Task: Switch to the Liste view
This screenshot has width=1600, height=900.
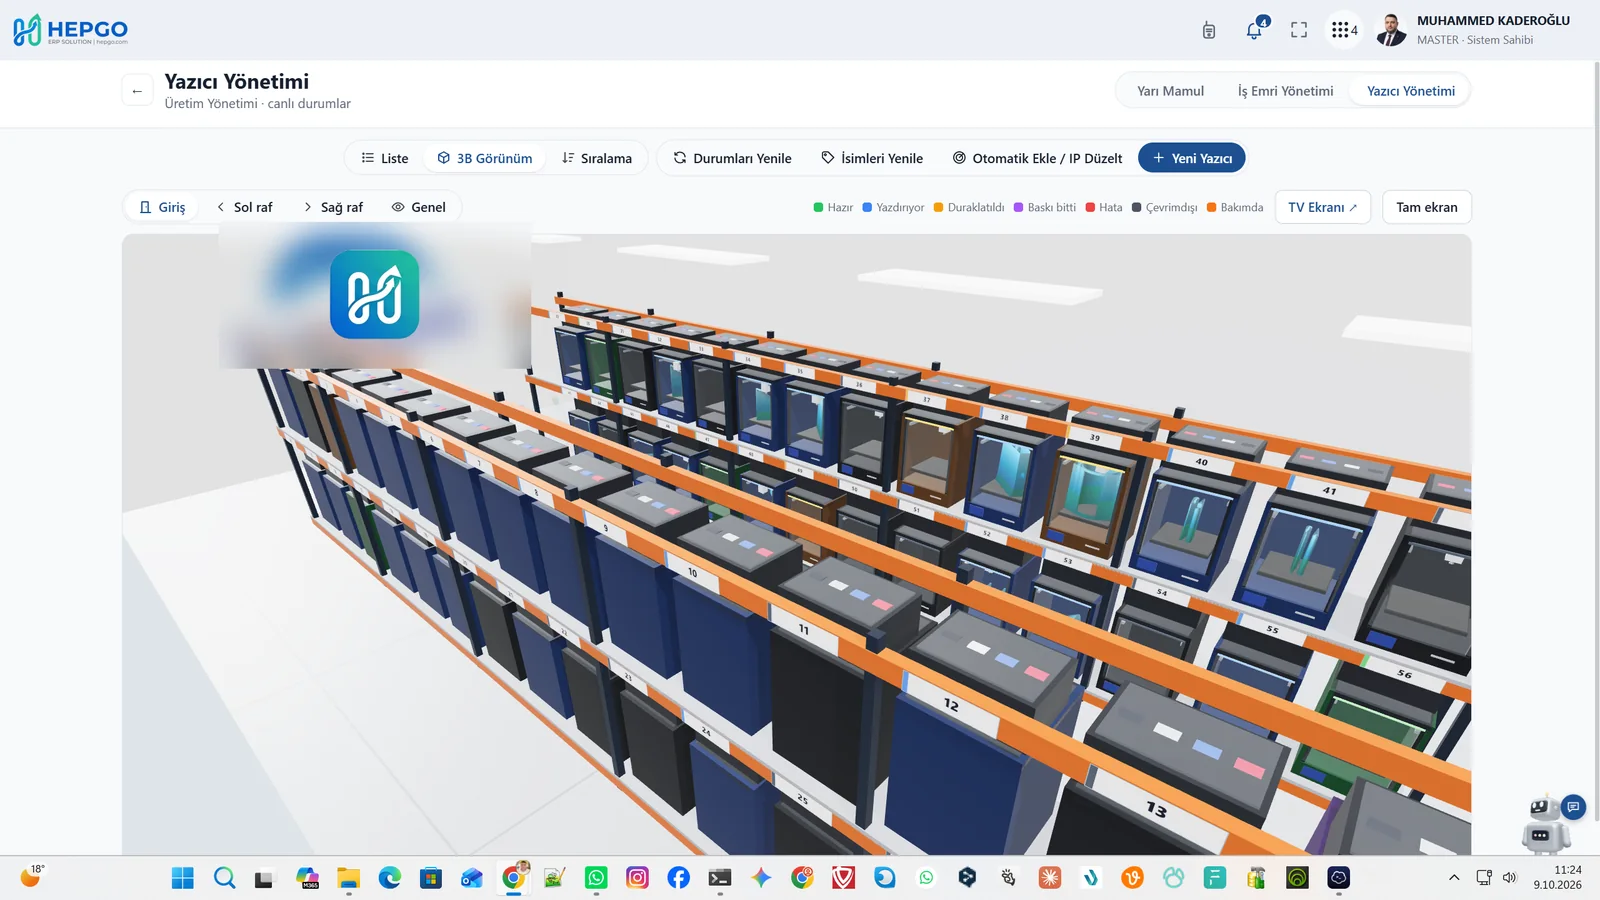Action: click(385, 158)
